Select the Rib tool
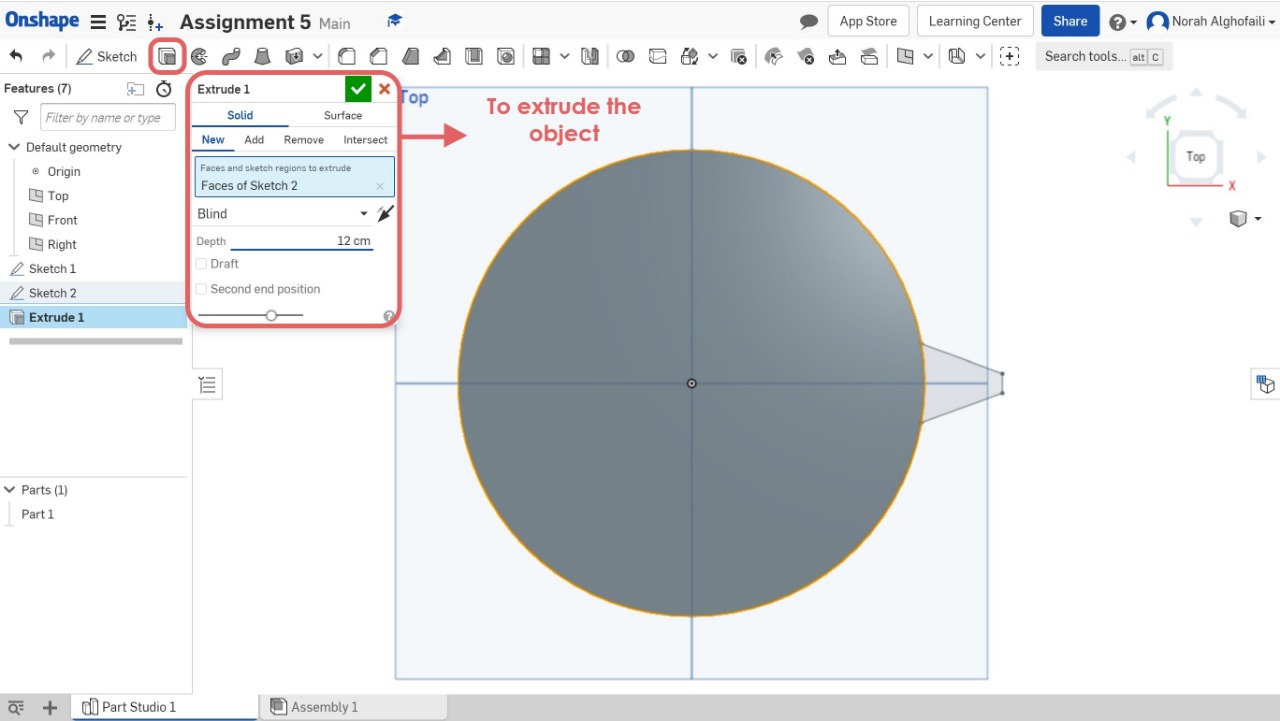Viewport: 1280px width, 721px height. (442, 56)
